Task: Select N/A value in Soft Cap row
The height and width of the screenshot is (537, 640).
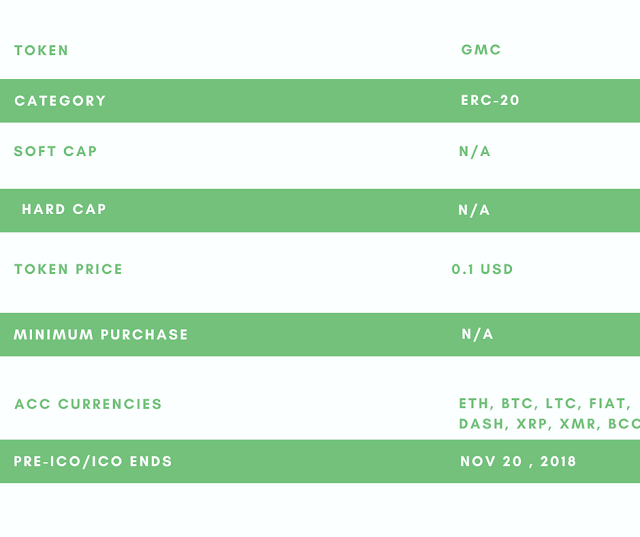Action: pos(475,152)
